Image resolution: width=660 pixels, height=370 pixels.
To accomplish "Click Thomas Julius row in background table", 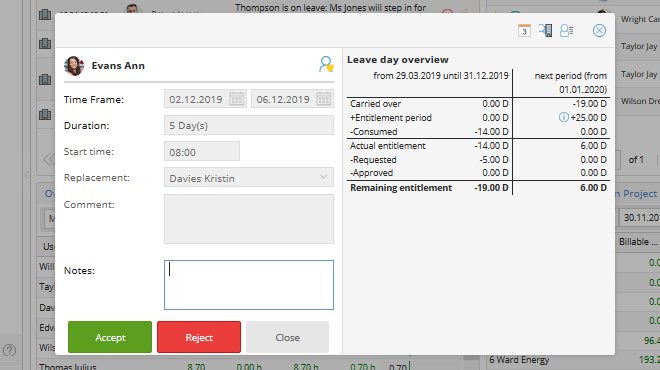I will [68, 367].
